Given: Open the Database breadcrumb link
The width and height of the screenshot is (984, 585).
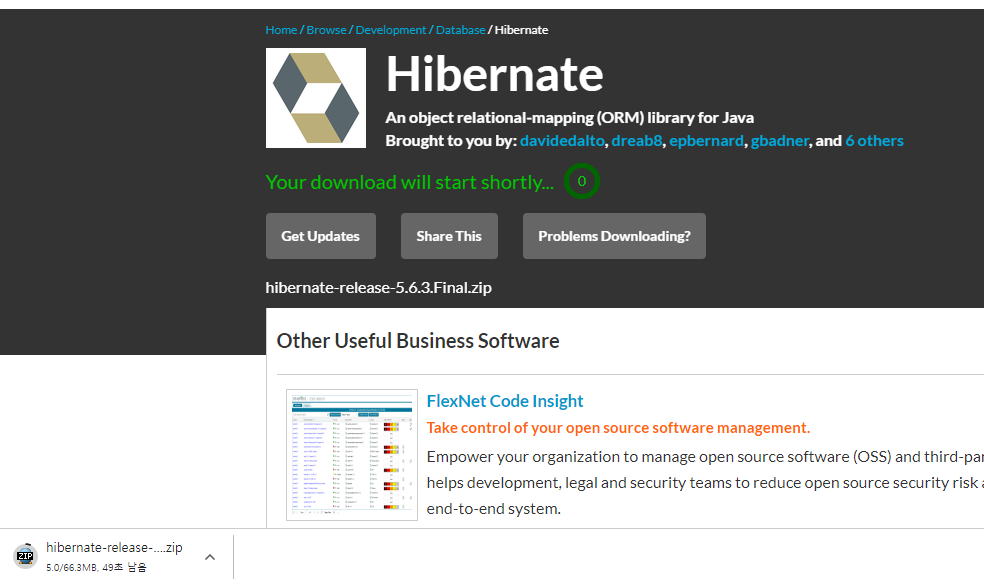Looking at the screenshot, I should [461, 30].
